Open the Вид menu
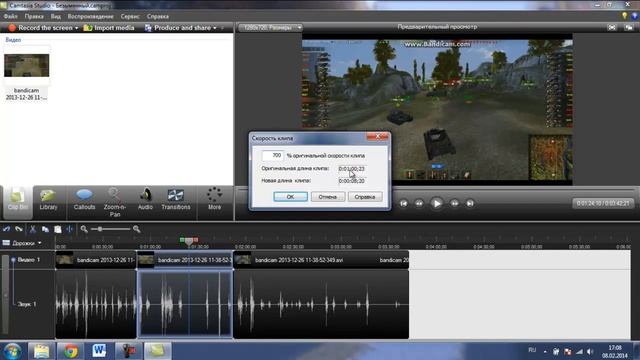 tap(56, 16)
